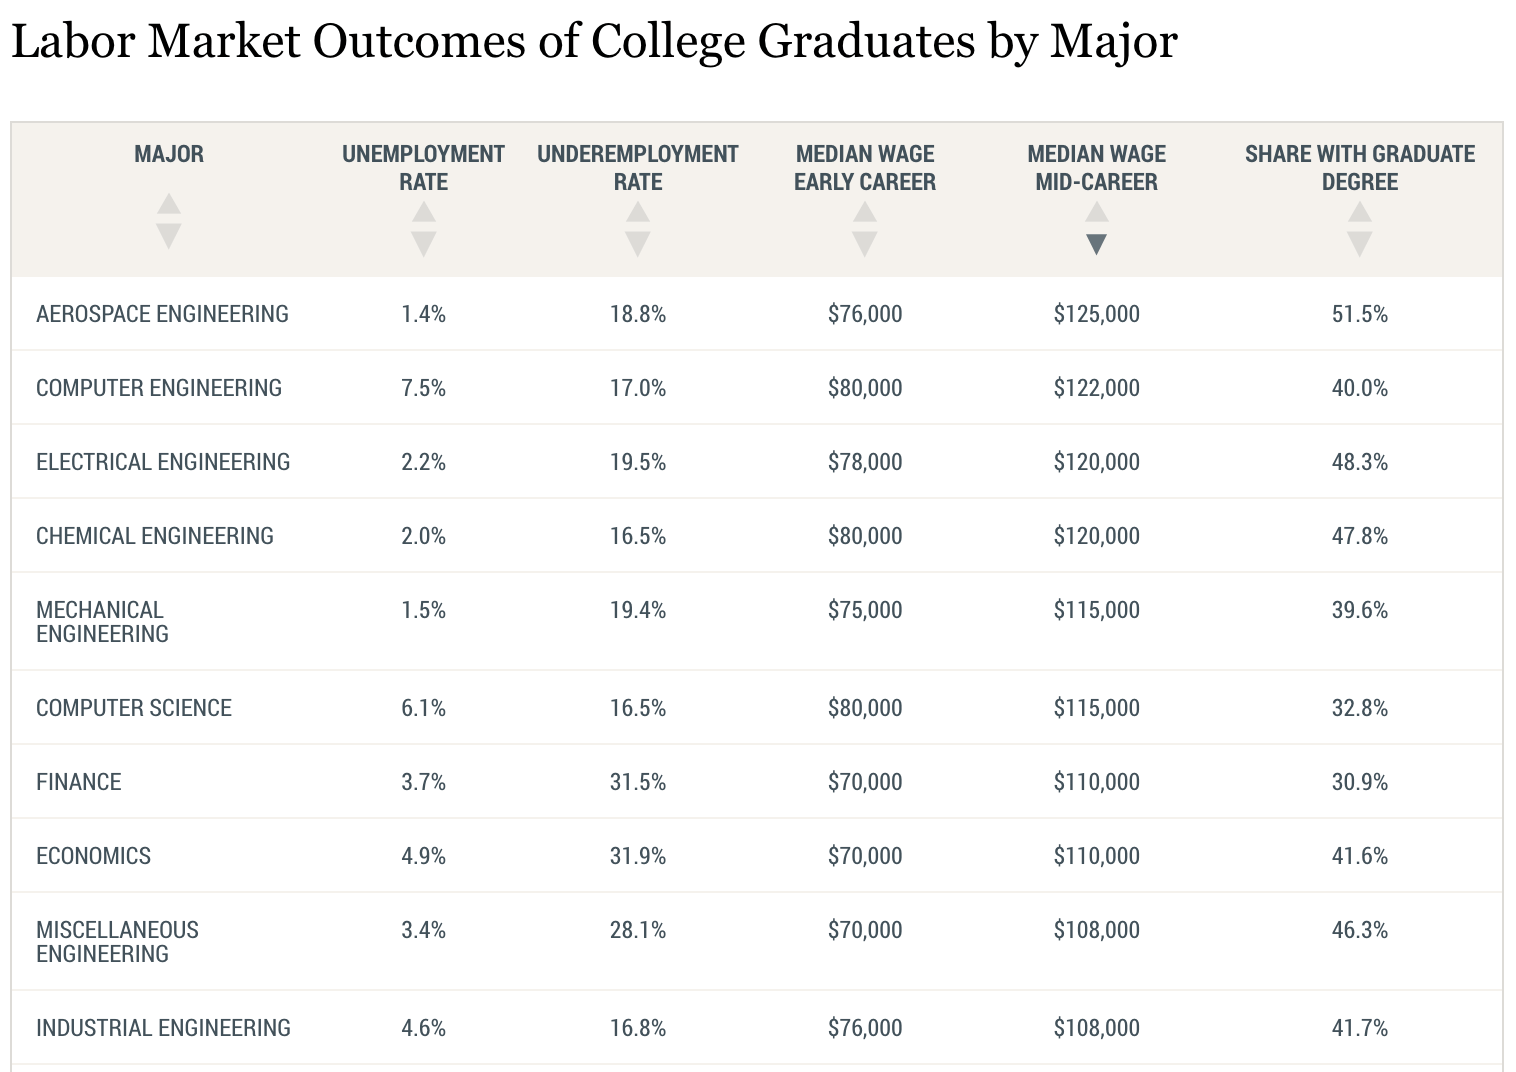Click Underemployment Rate column header text
The image size is (1516, 1072).
pos(637,168)
